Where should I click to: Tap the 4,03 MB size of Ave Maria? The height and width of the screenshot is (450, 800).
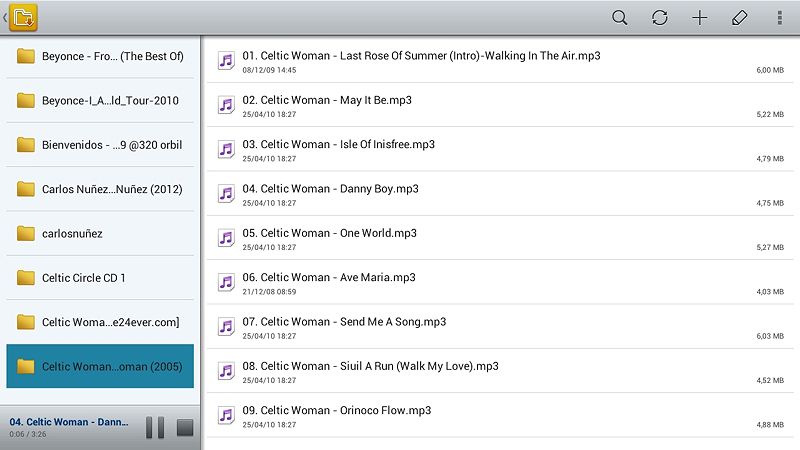[x=770, y=292]
